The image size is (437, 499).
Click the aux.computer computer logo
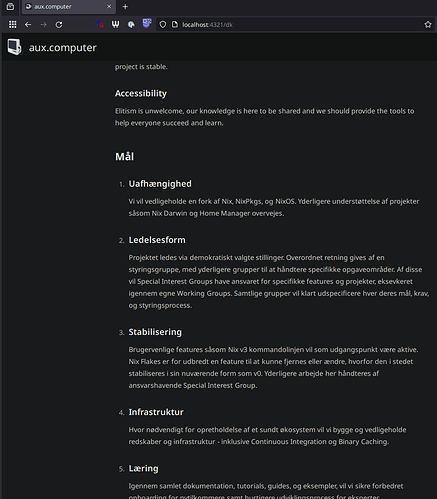point(15,47)
